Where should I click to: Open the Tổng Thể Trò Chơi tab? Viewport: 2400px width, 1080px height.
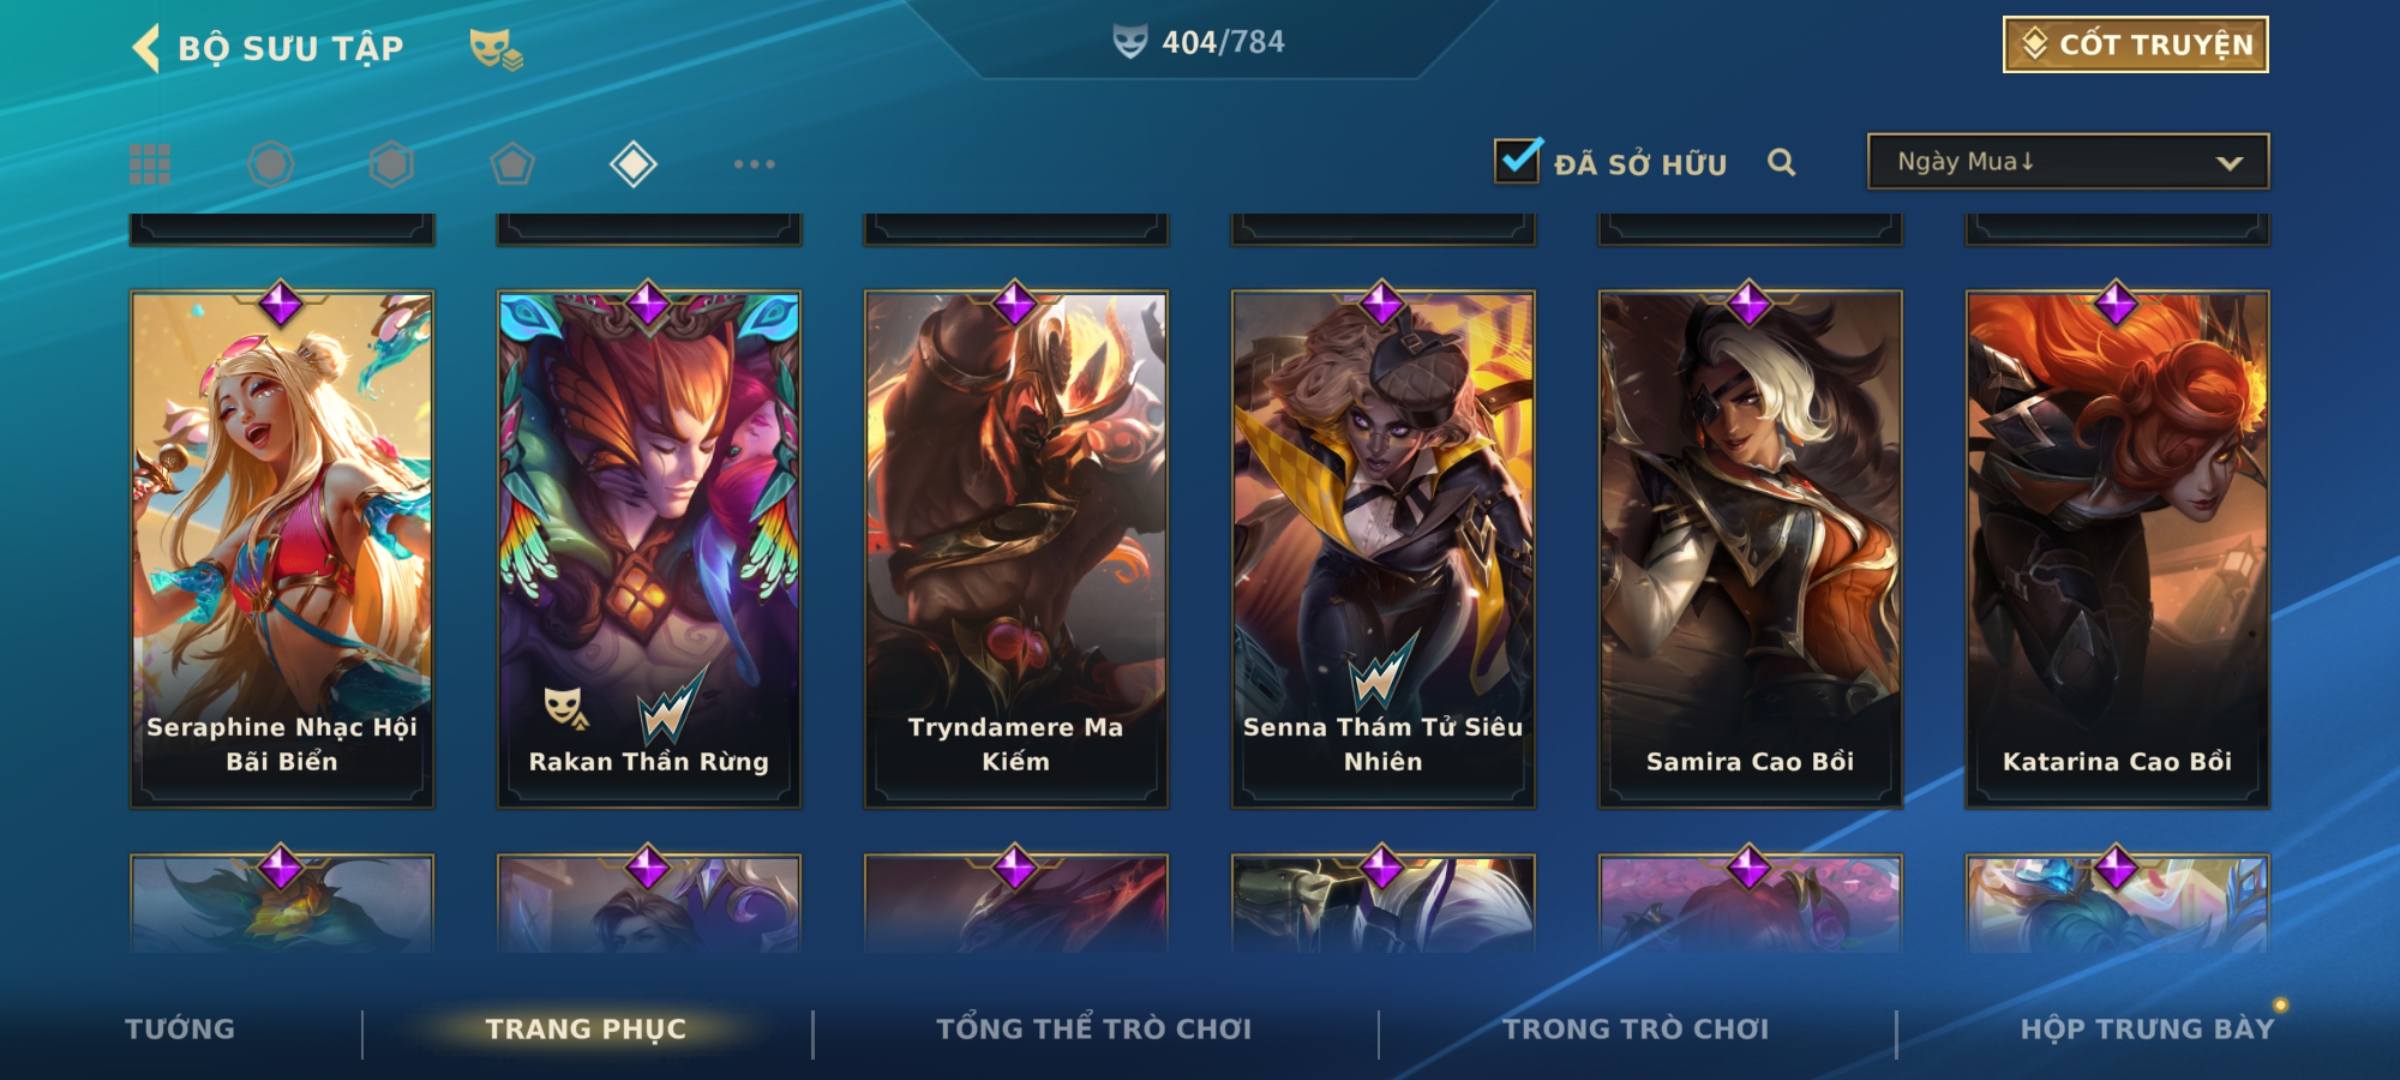click(x=1094, y=1029)
